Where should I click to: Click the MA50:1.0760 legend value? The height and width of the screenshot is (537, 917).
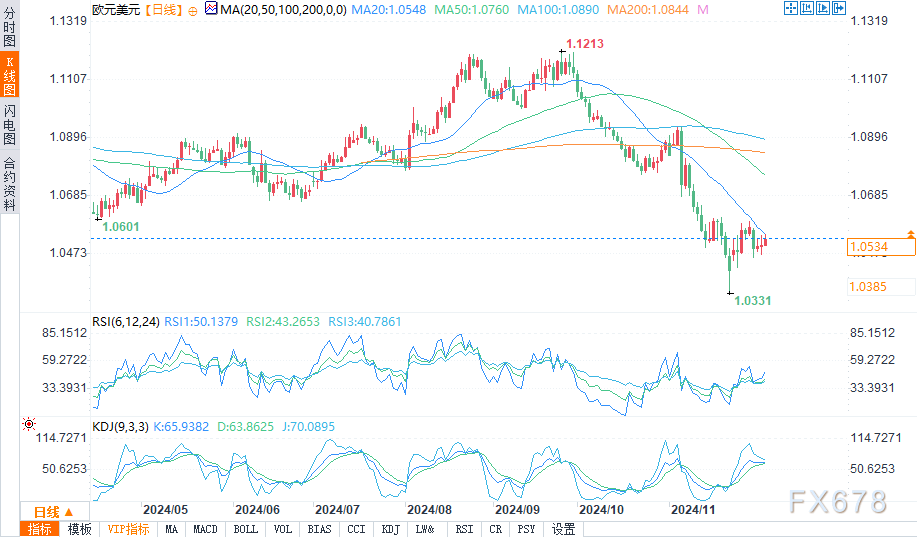point(471,10)
